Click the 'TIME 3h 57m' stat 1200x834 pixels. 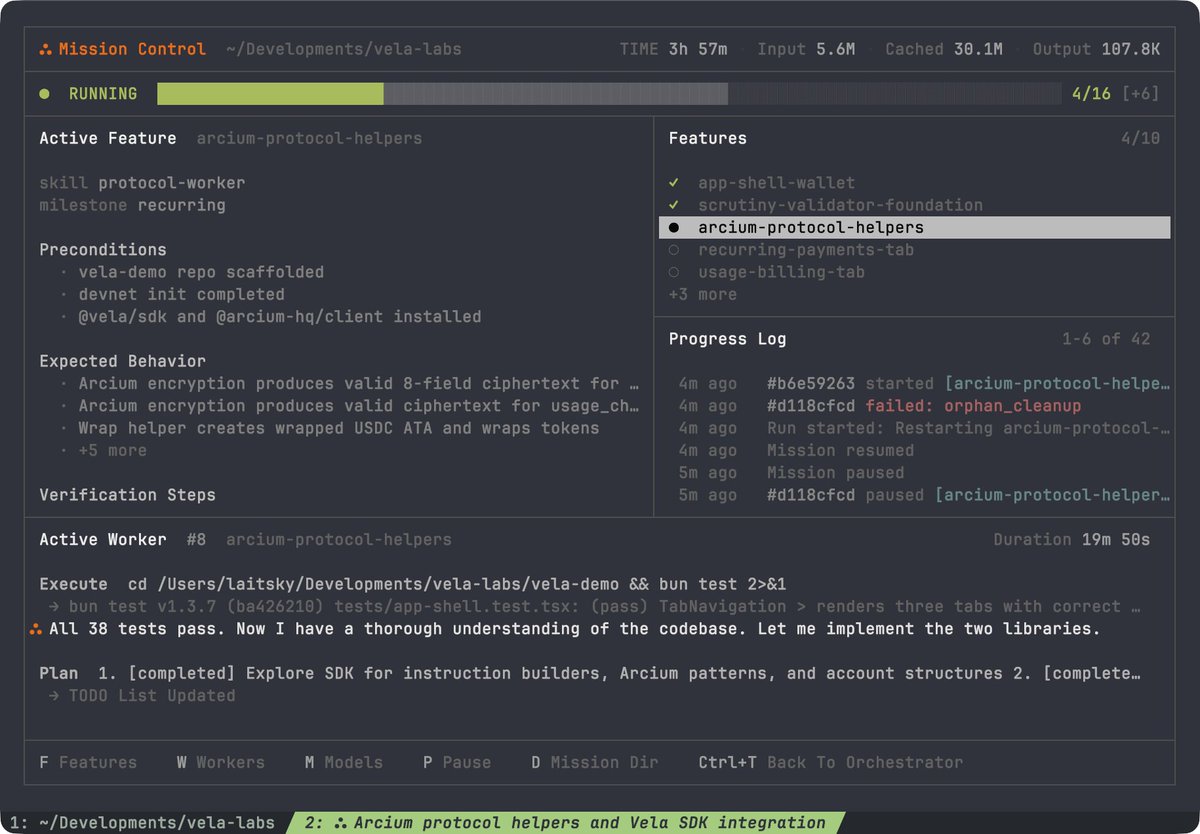tap(674, 49)
